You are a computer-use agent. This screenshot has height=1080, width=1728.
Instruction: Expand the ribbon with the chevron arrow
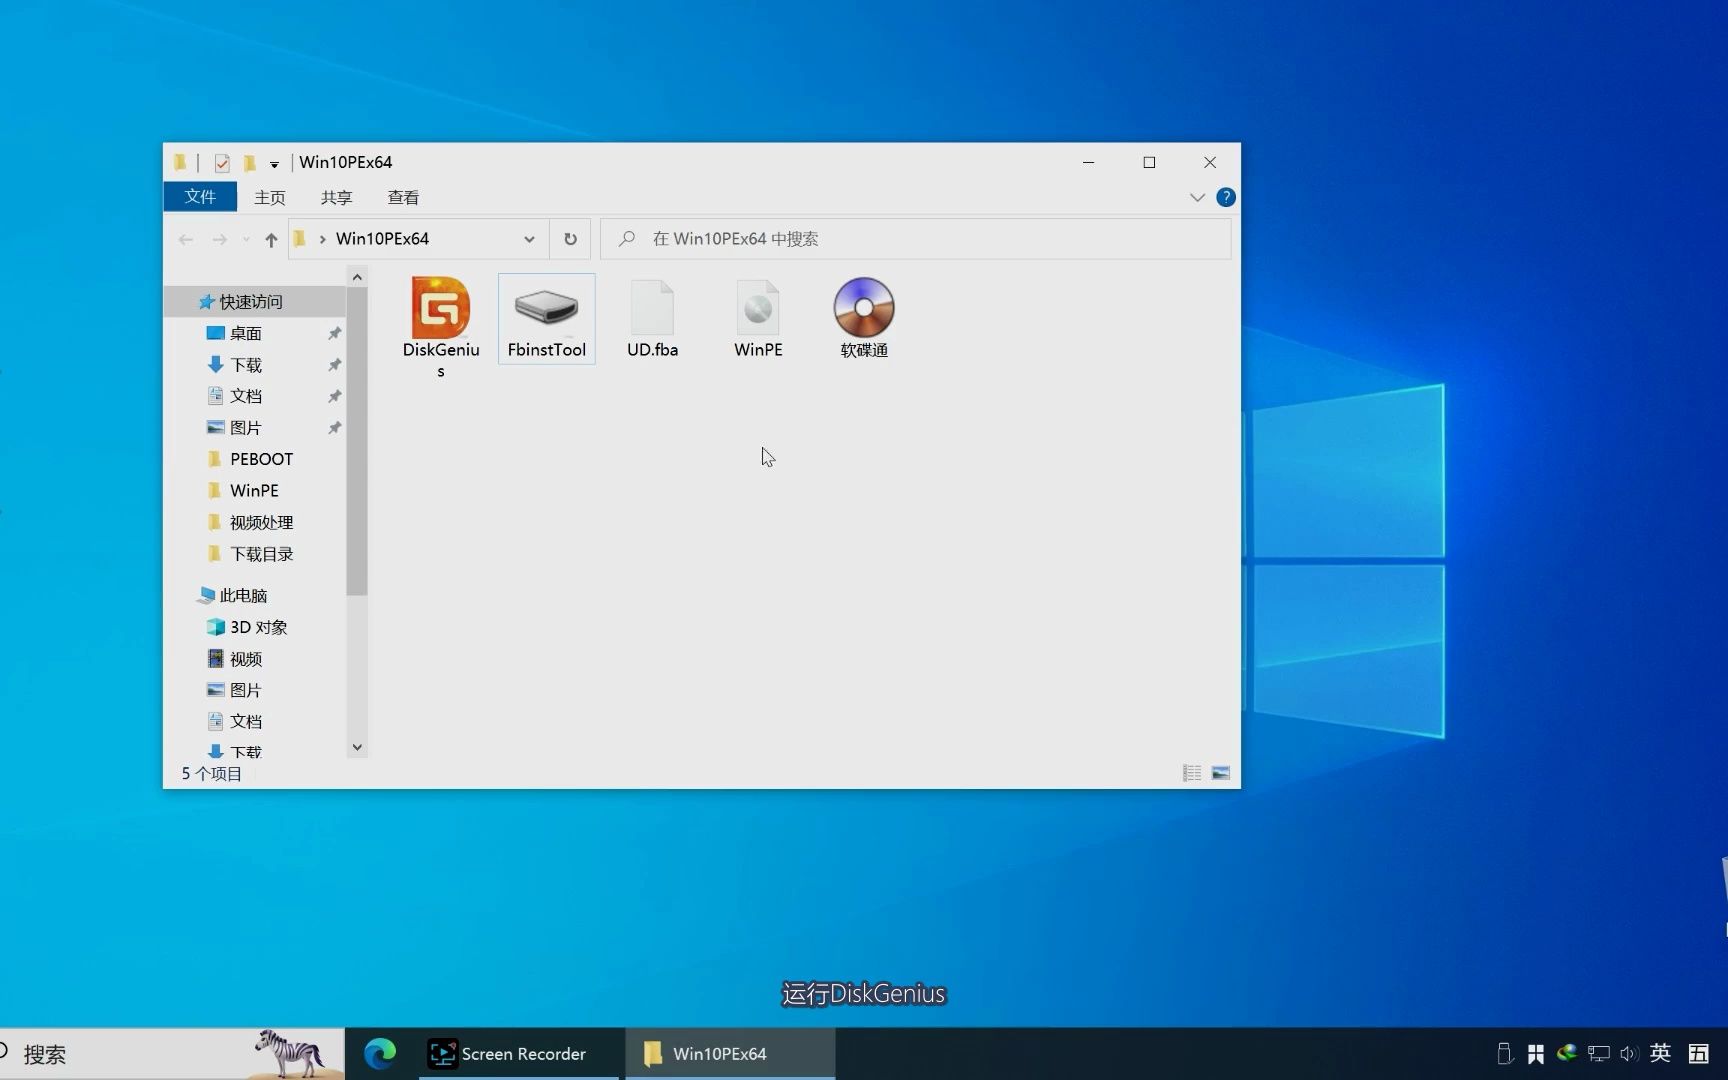1197,197
